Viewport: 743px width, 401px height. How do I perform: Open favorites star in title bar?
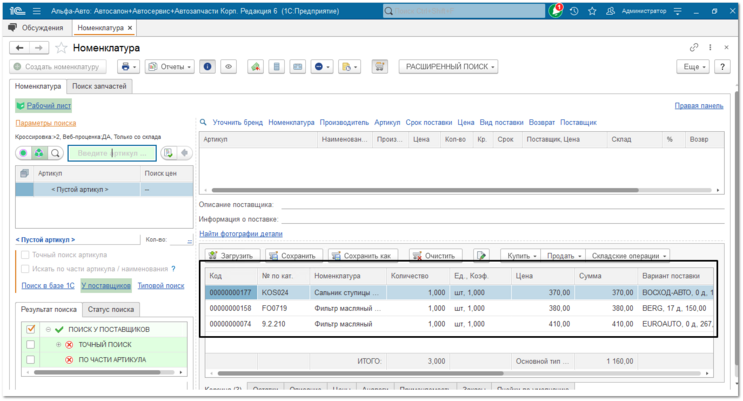(x=592, y=11)
